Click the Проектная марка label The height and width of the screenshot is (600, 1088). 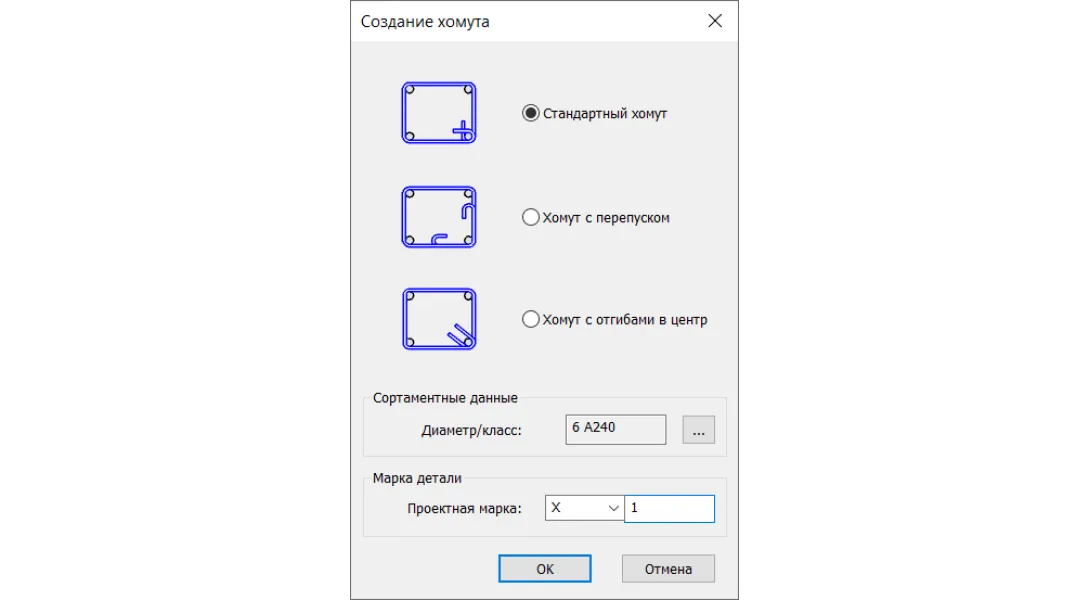pyautogui.click(x=464, y=508)
